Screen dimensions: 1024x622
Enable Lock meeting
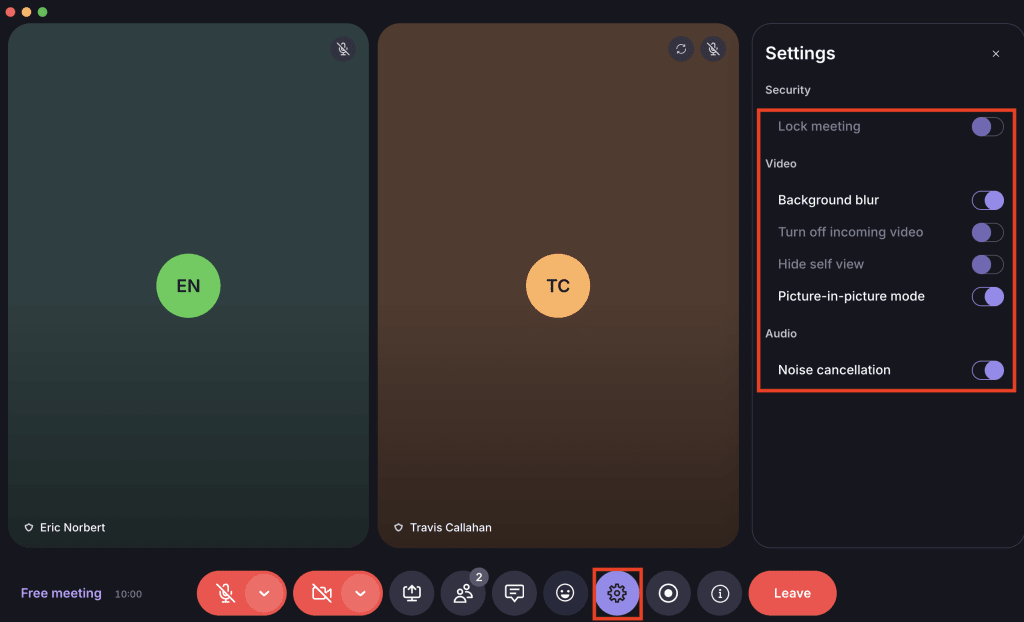(987, 126)
